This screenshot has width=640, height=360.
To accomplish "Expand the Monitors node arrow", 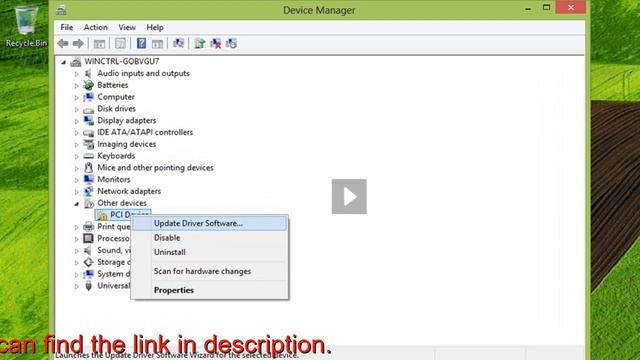I will pos(76,180).
